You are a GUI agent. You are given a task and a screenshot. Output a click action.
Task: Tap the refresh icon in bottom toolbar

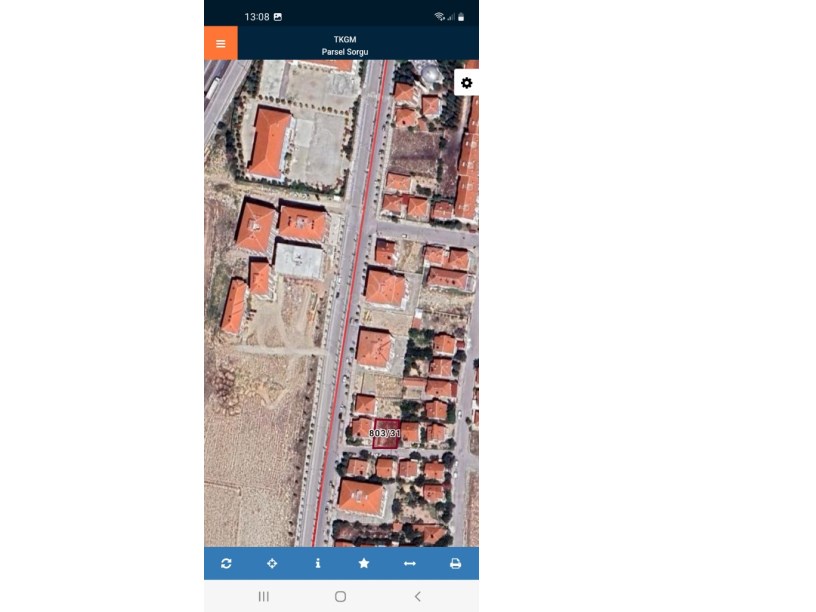(226, 564)
